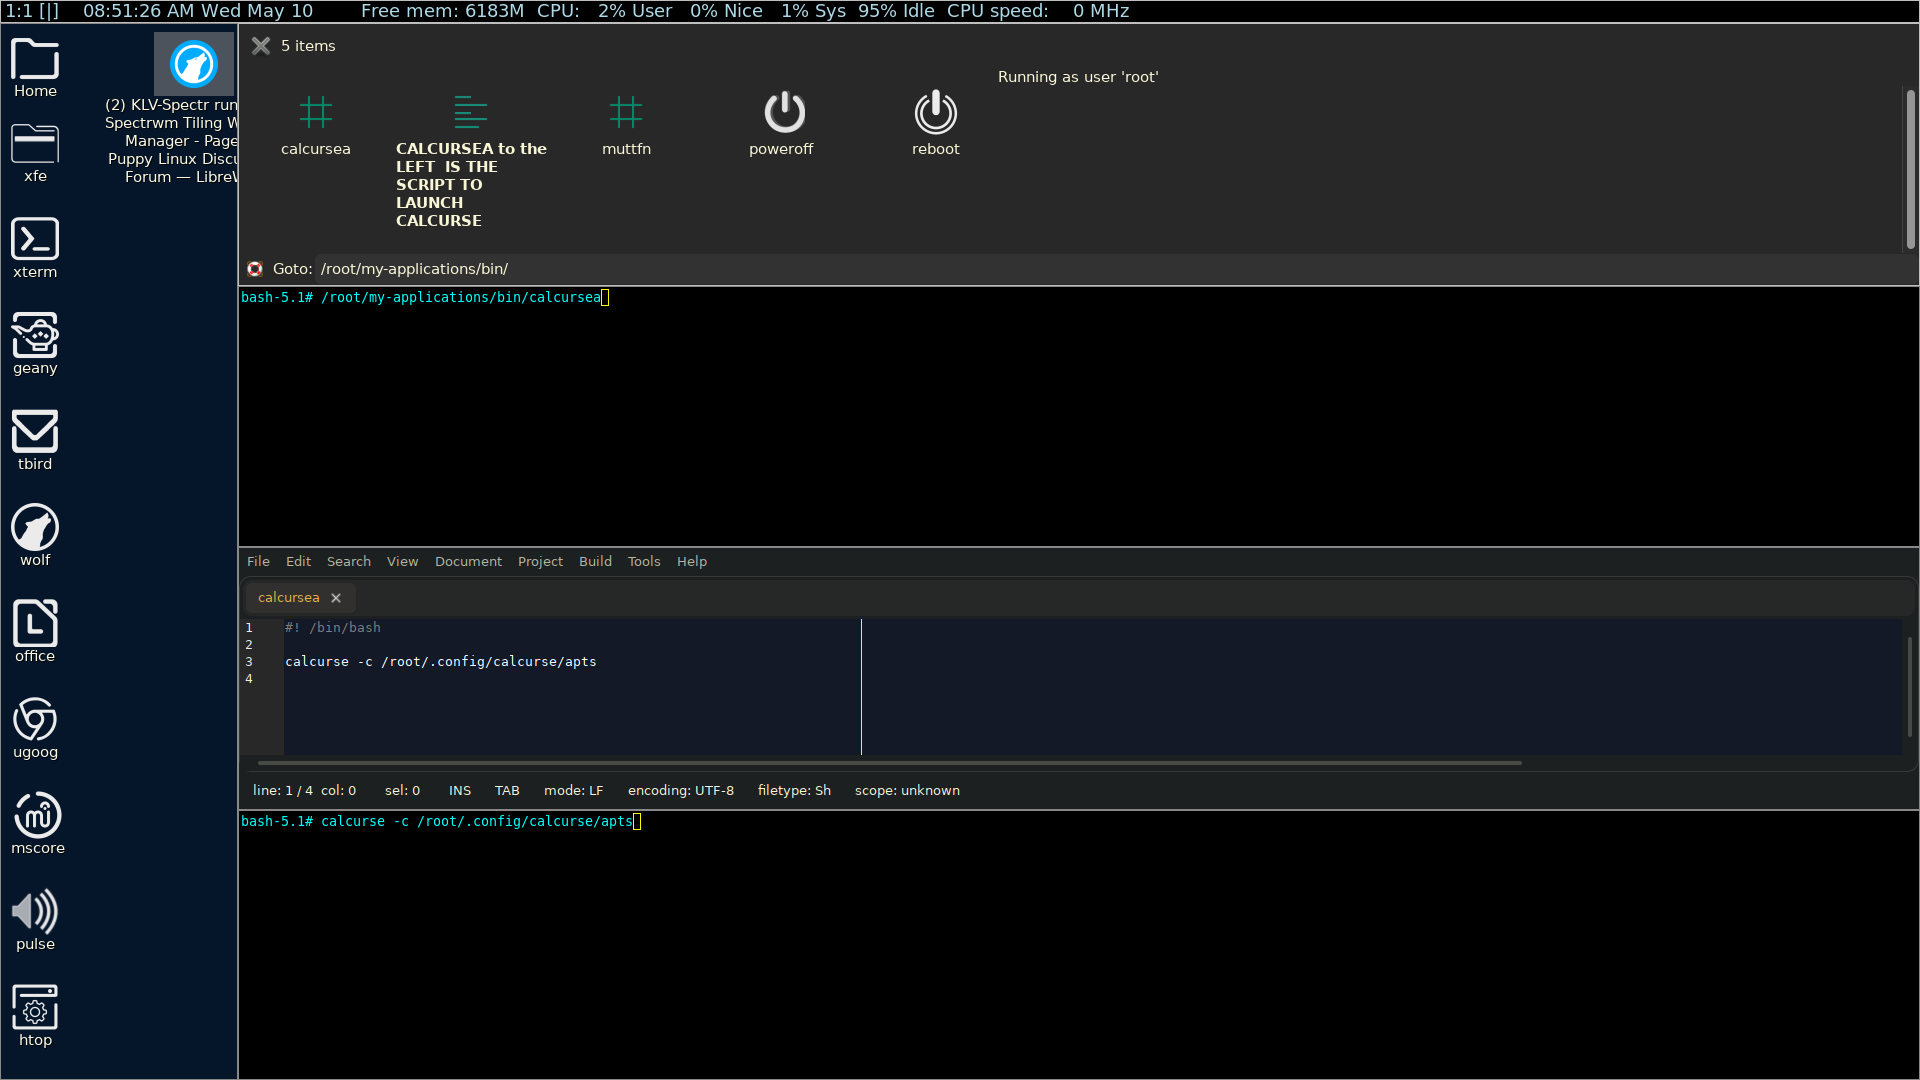Viewport: 1920px width, 1080px height.
Task: Open the Build menu
Action: pos(595,562)
